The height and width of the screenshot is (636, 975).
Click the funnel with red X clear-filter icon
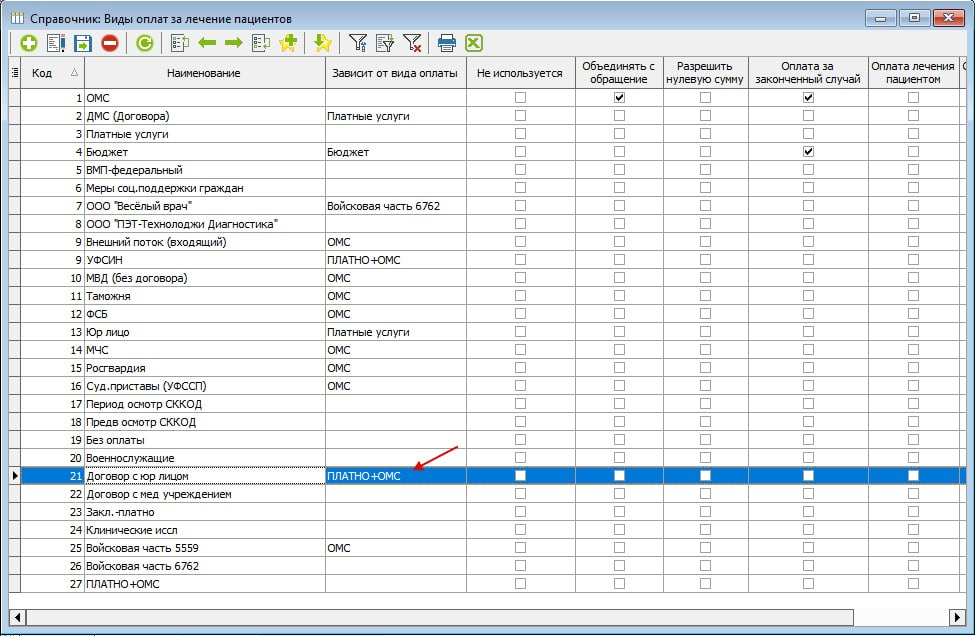click(x=412, y=43)
